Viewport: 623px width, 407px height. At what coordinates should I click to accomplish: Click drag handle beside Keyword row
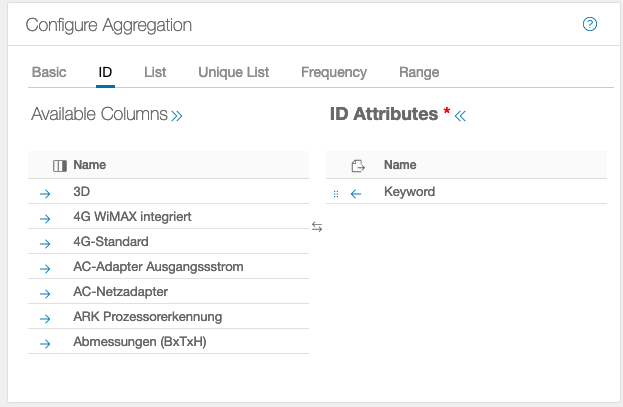click(336, 193)
